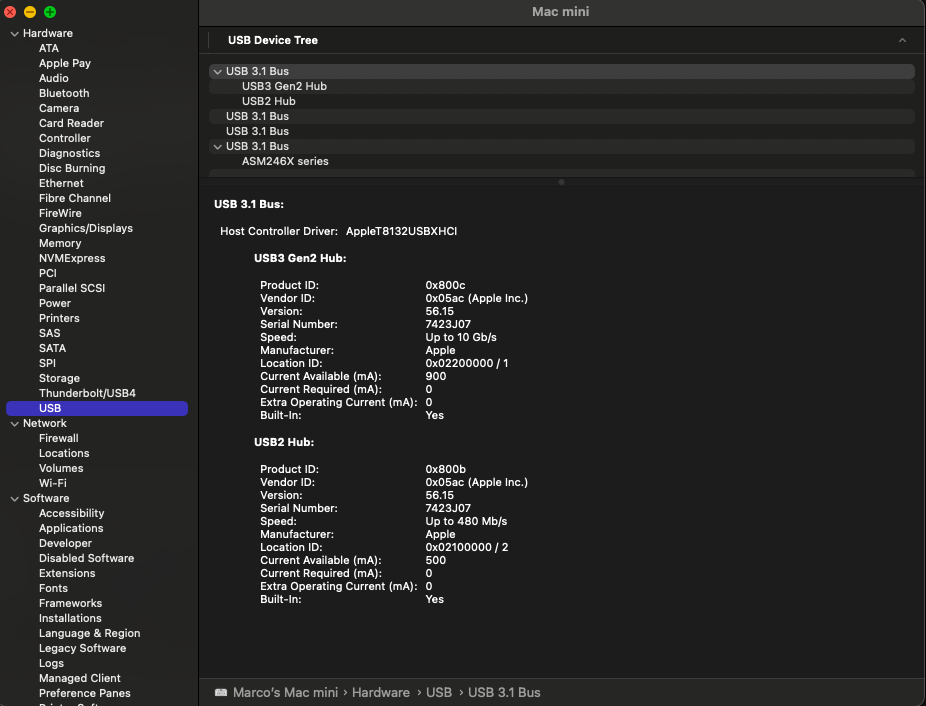Collapse the Software section in sidebar
Viewport: 926px width, 706px height.
(x=15, y=499)
